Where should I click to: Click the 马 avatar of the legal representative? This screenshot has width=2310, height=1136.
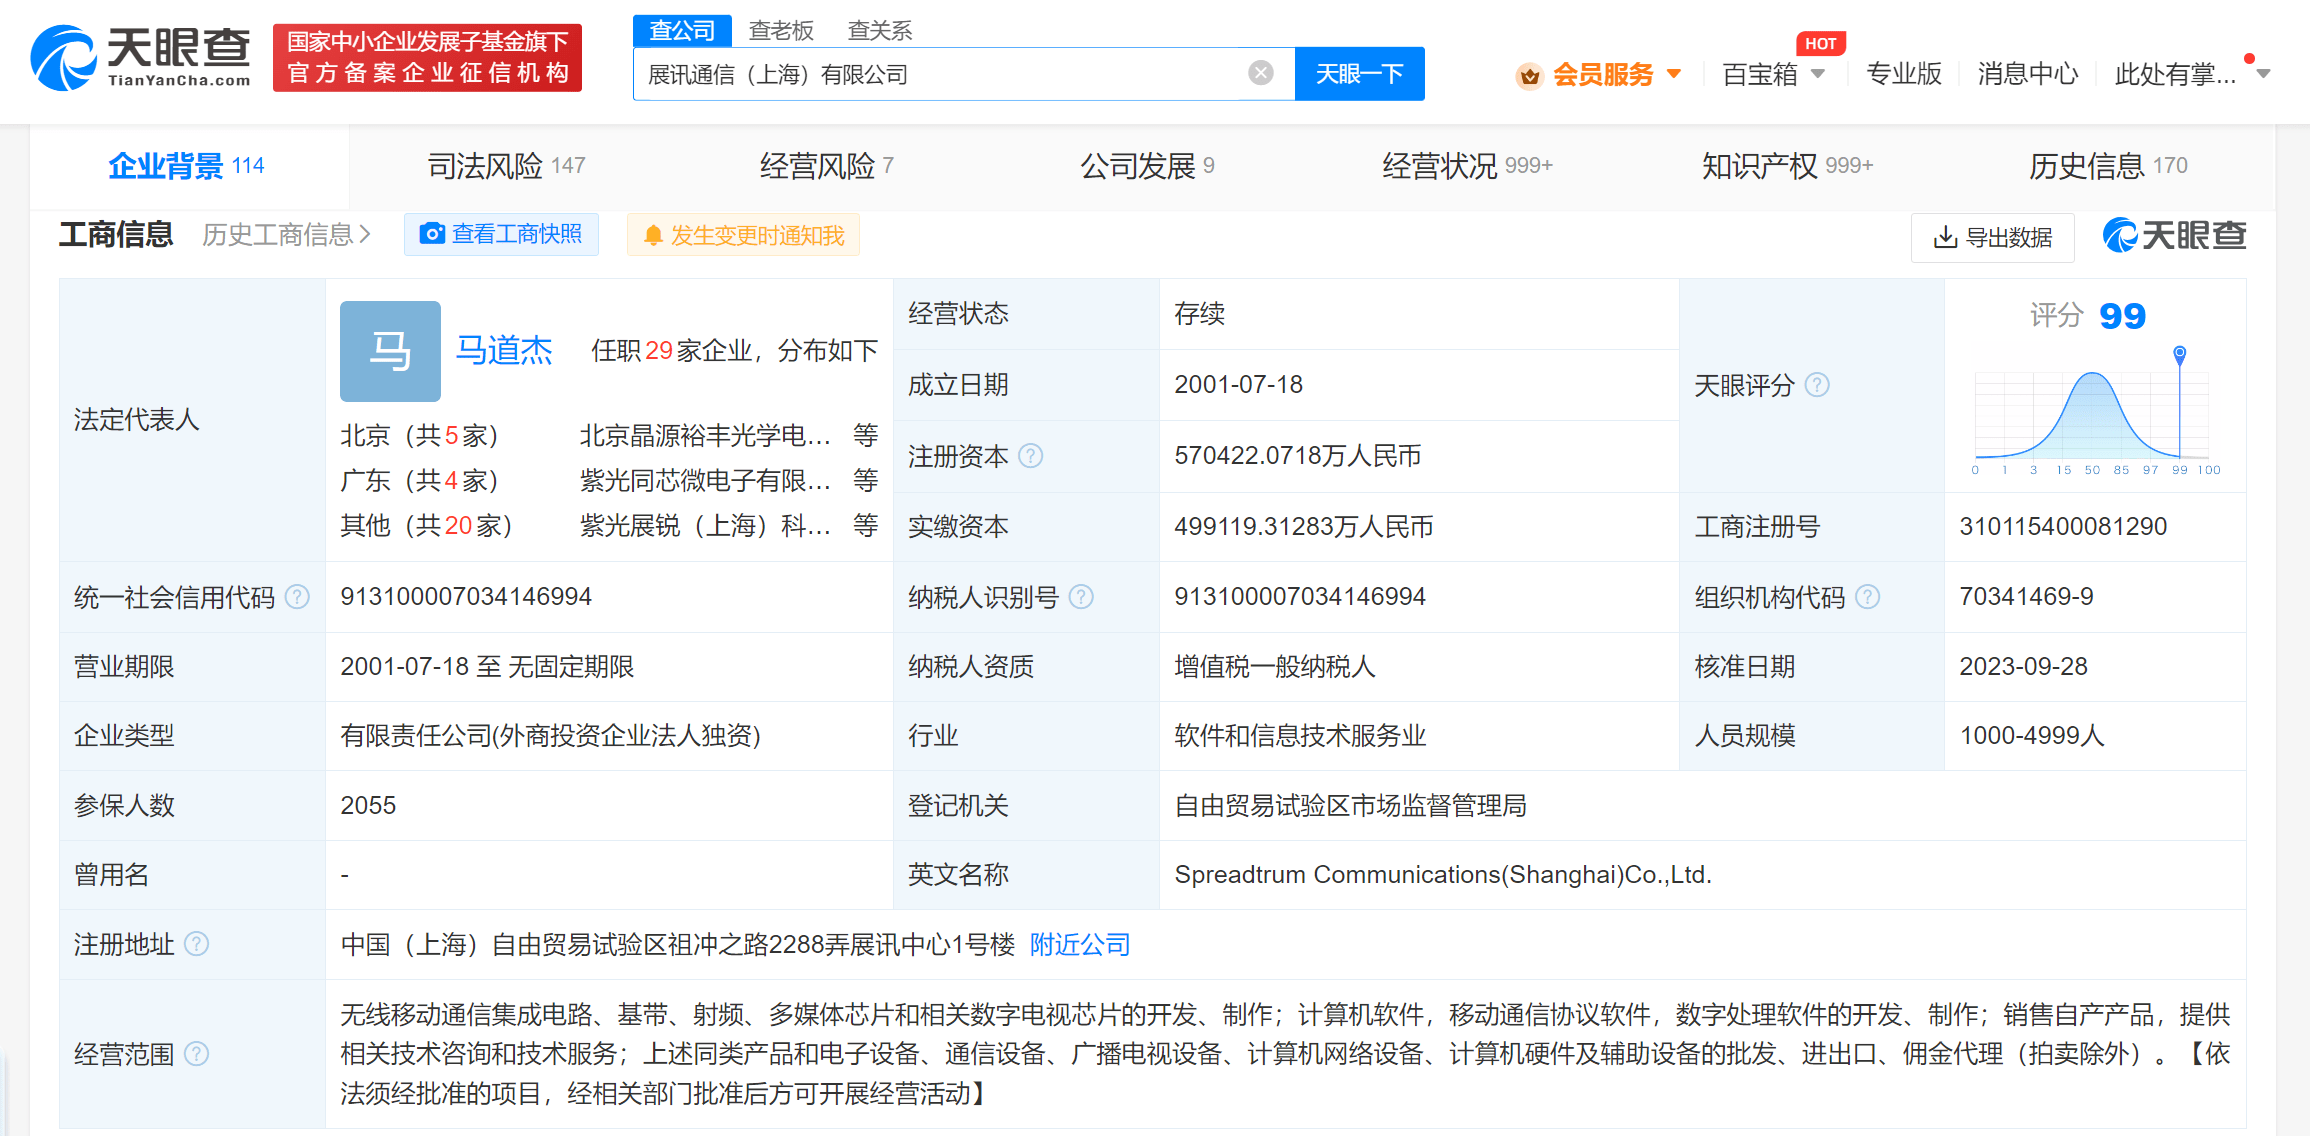(x=390, y=351)
